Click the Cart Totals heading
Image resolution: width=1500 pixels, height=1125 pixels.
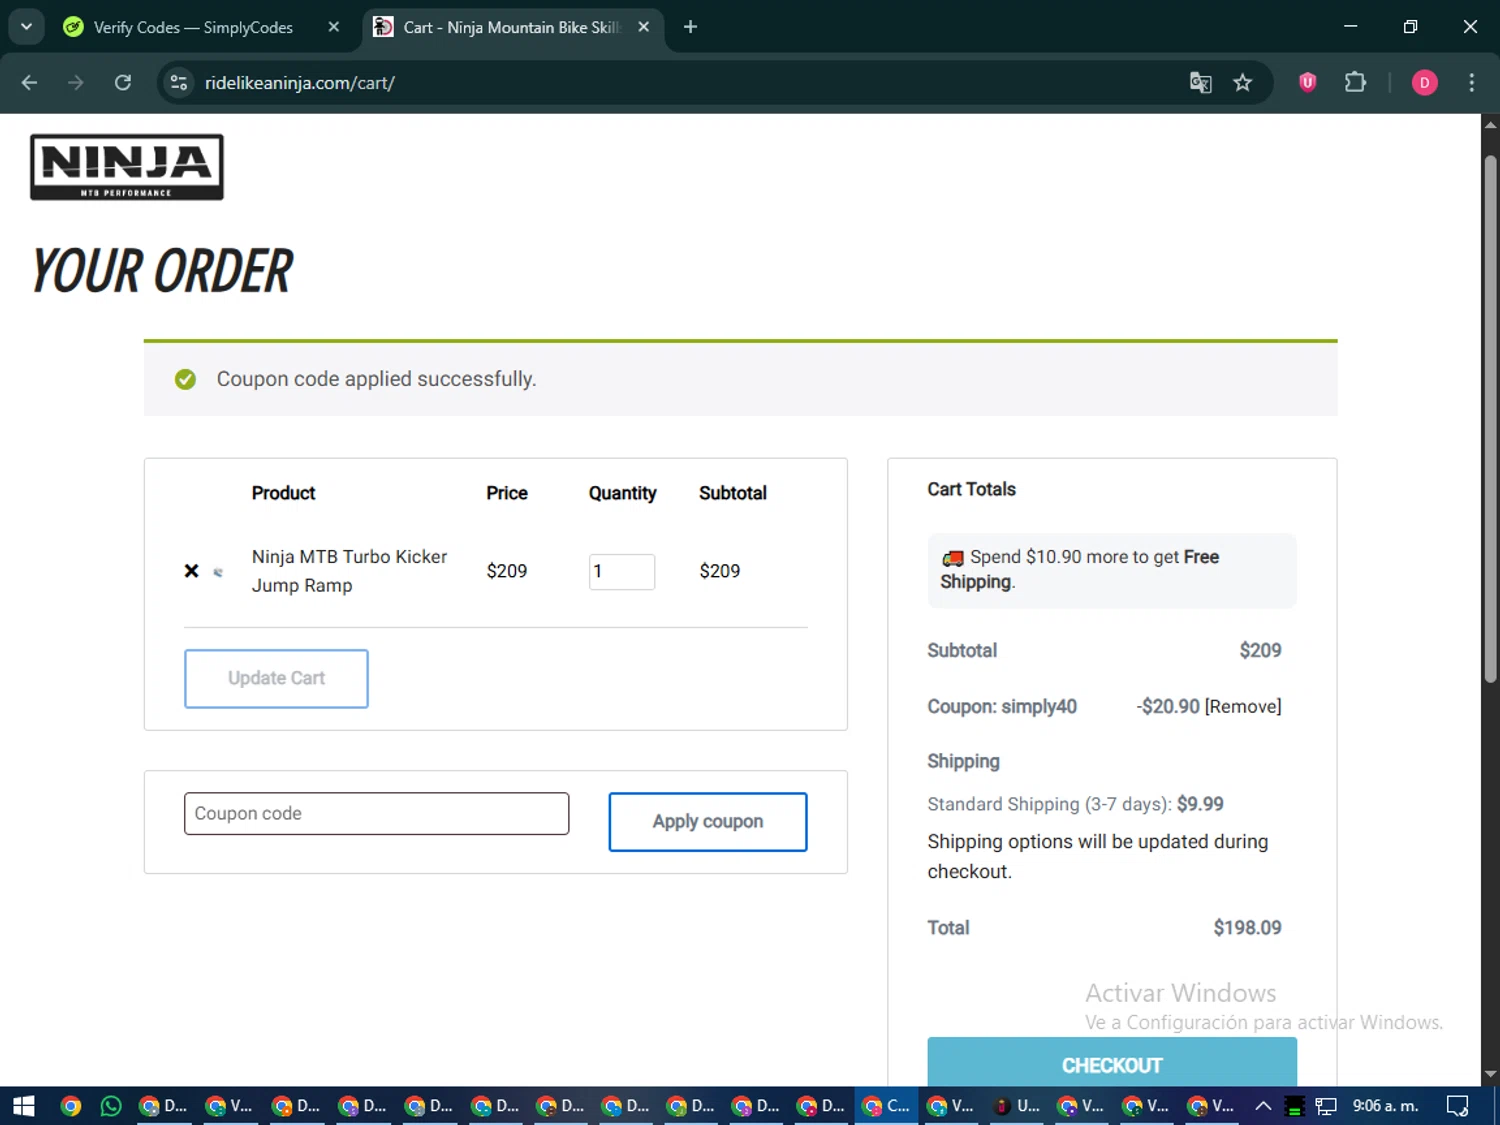click(x=971, y=489)
